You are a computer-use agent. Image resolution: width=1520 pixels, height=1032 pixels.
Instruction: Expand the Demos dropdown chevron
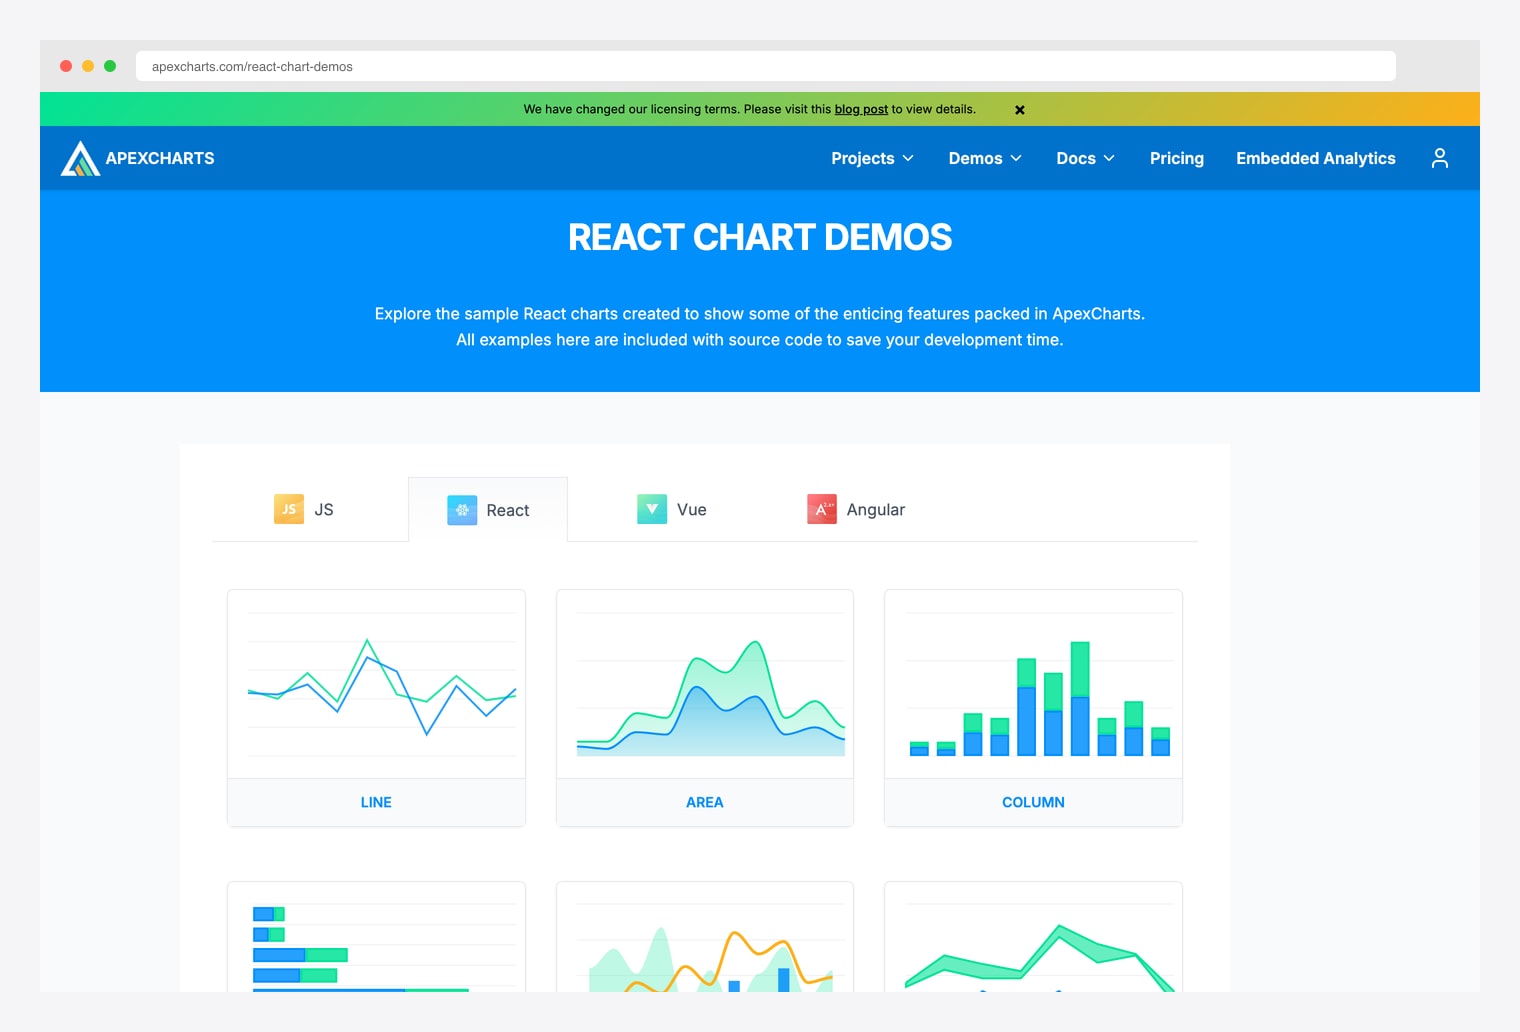click(1016, 158)
